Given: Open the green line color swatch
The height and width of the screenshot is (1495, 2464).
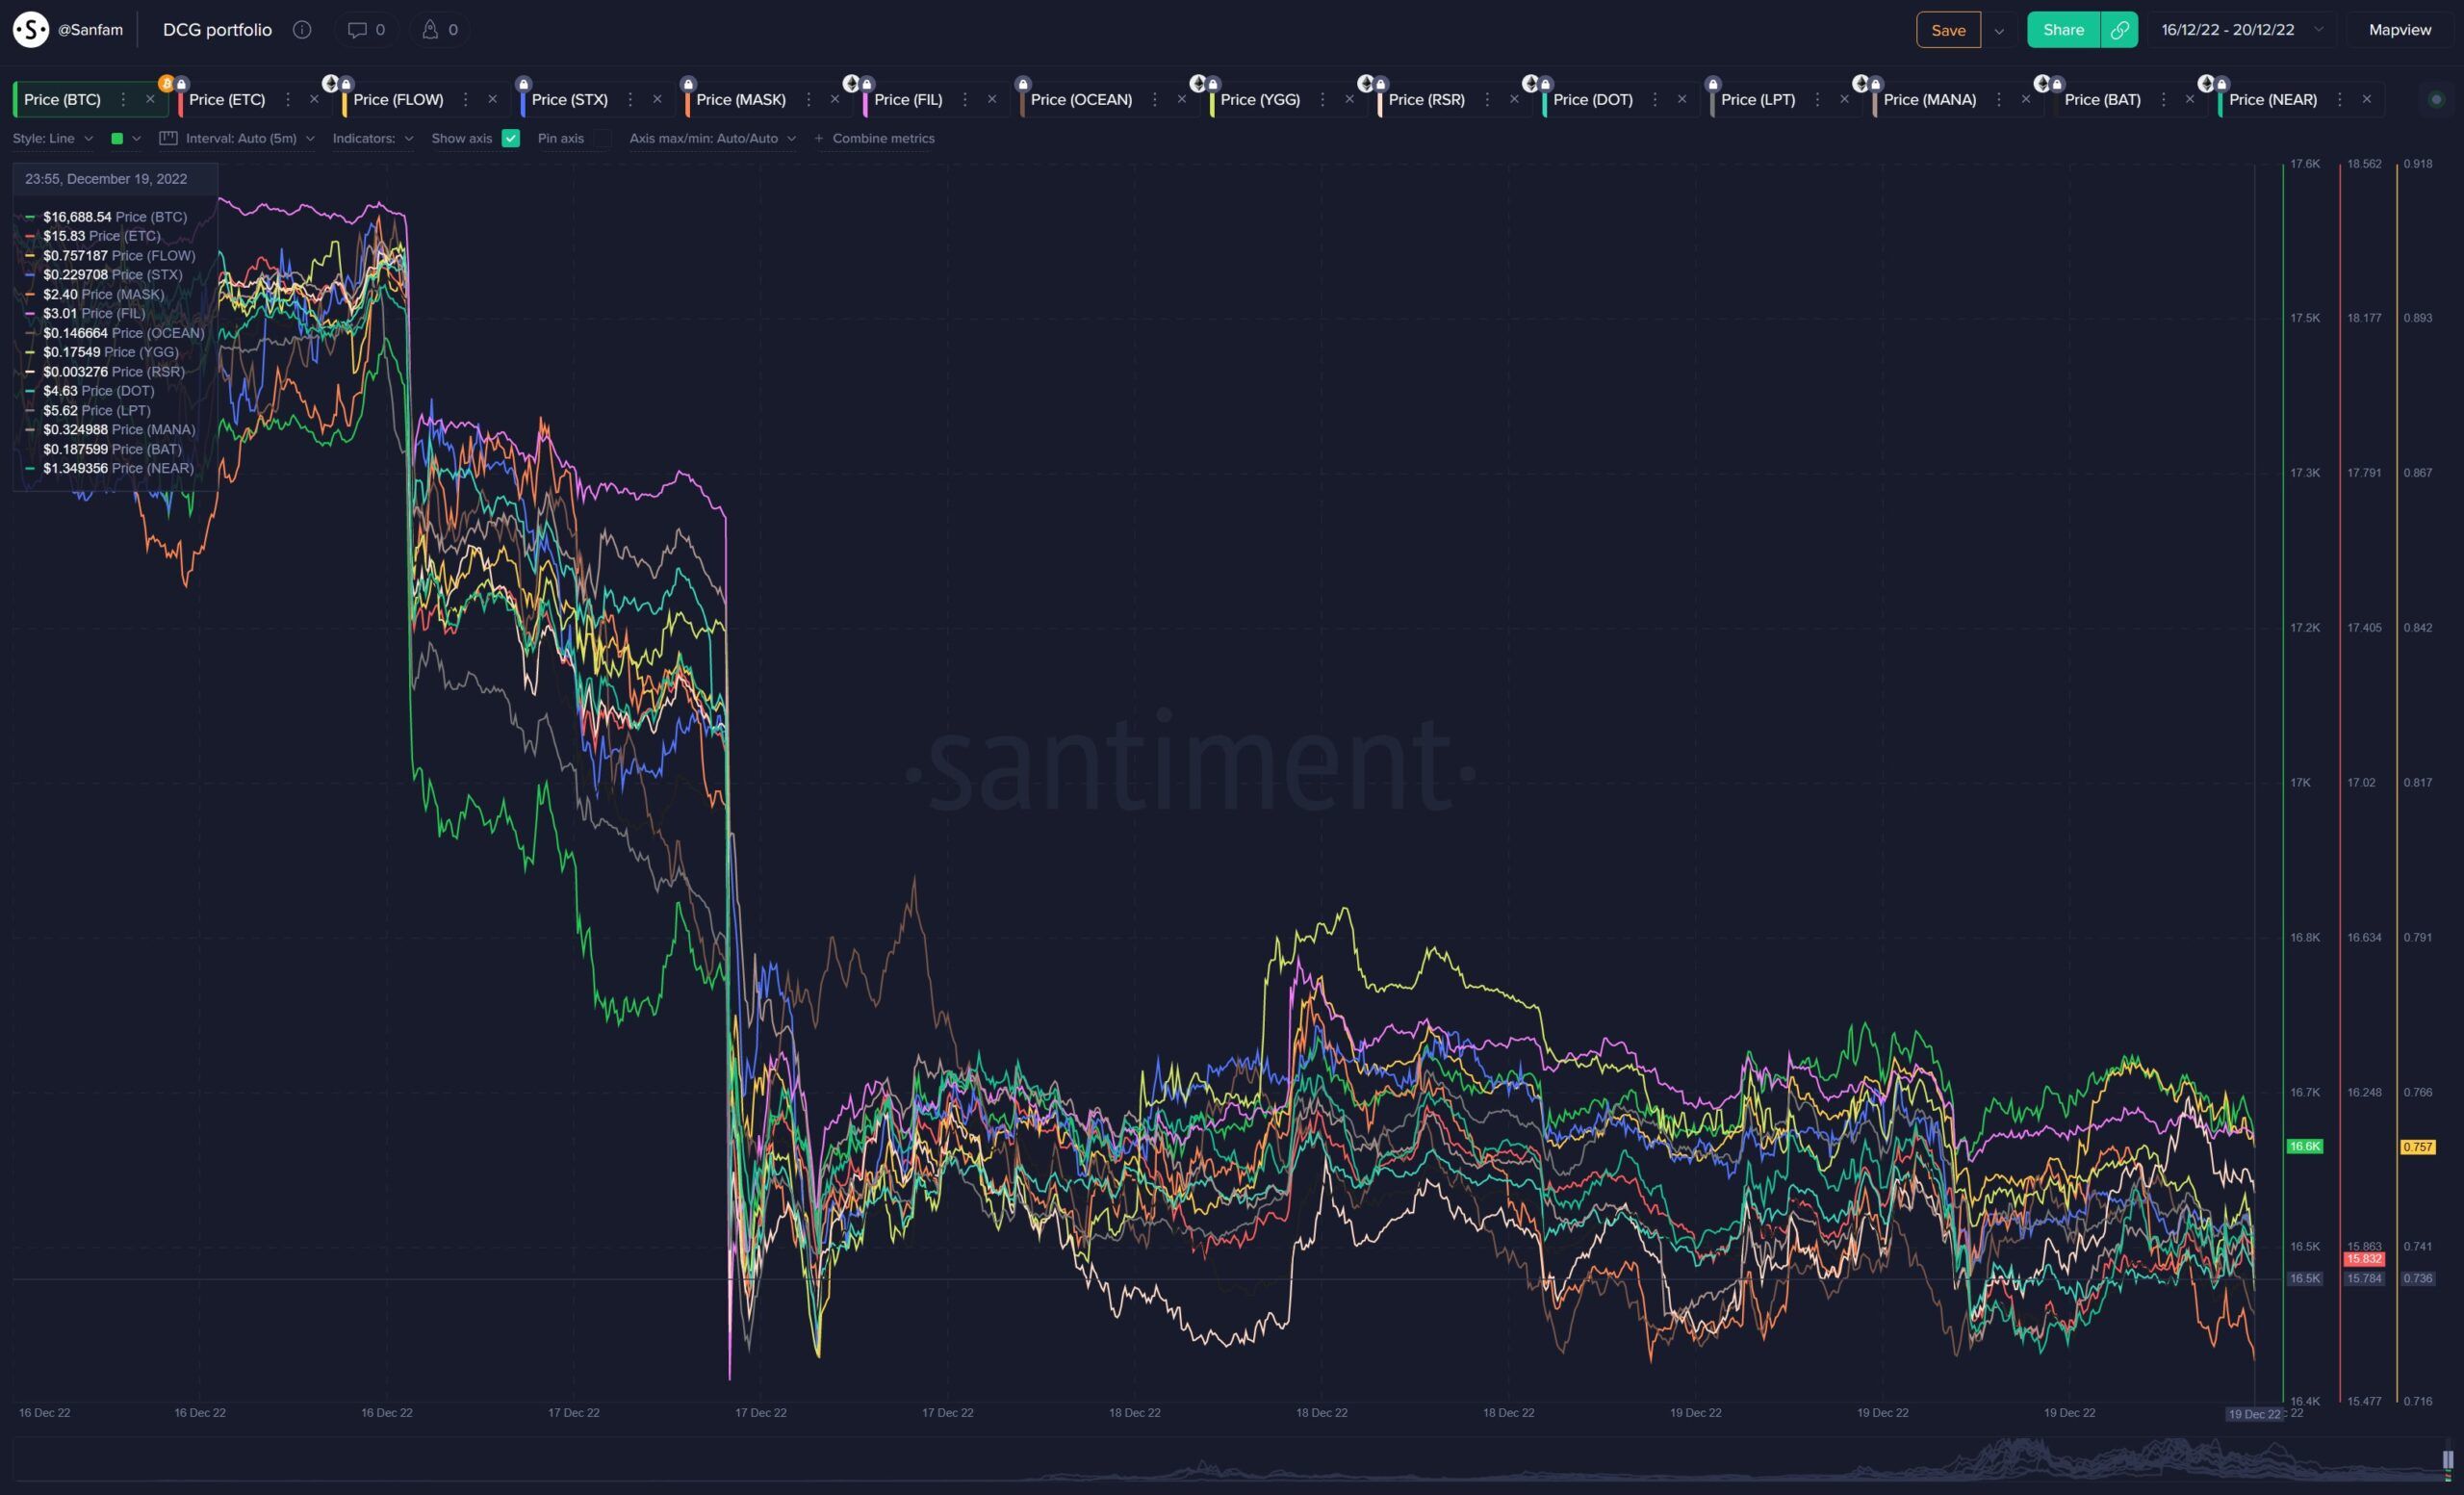Looking at the screenshot, I should click(117, 138).
